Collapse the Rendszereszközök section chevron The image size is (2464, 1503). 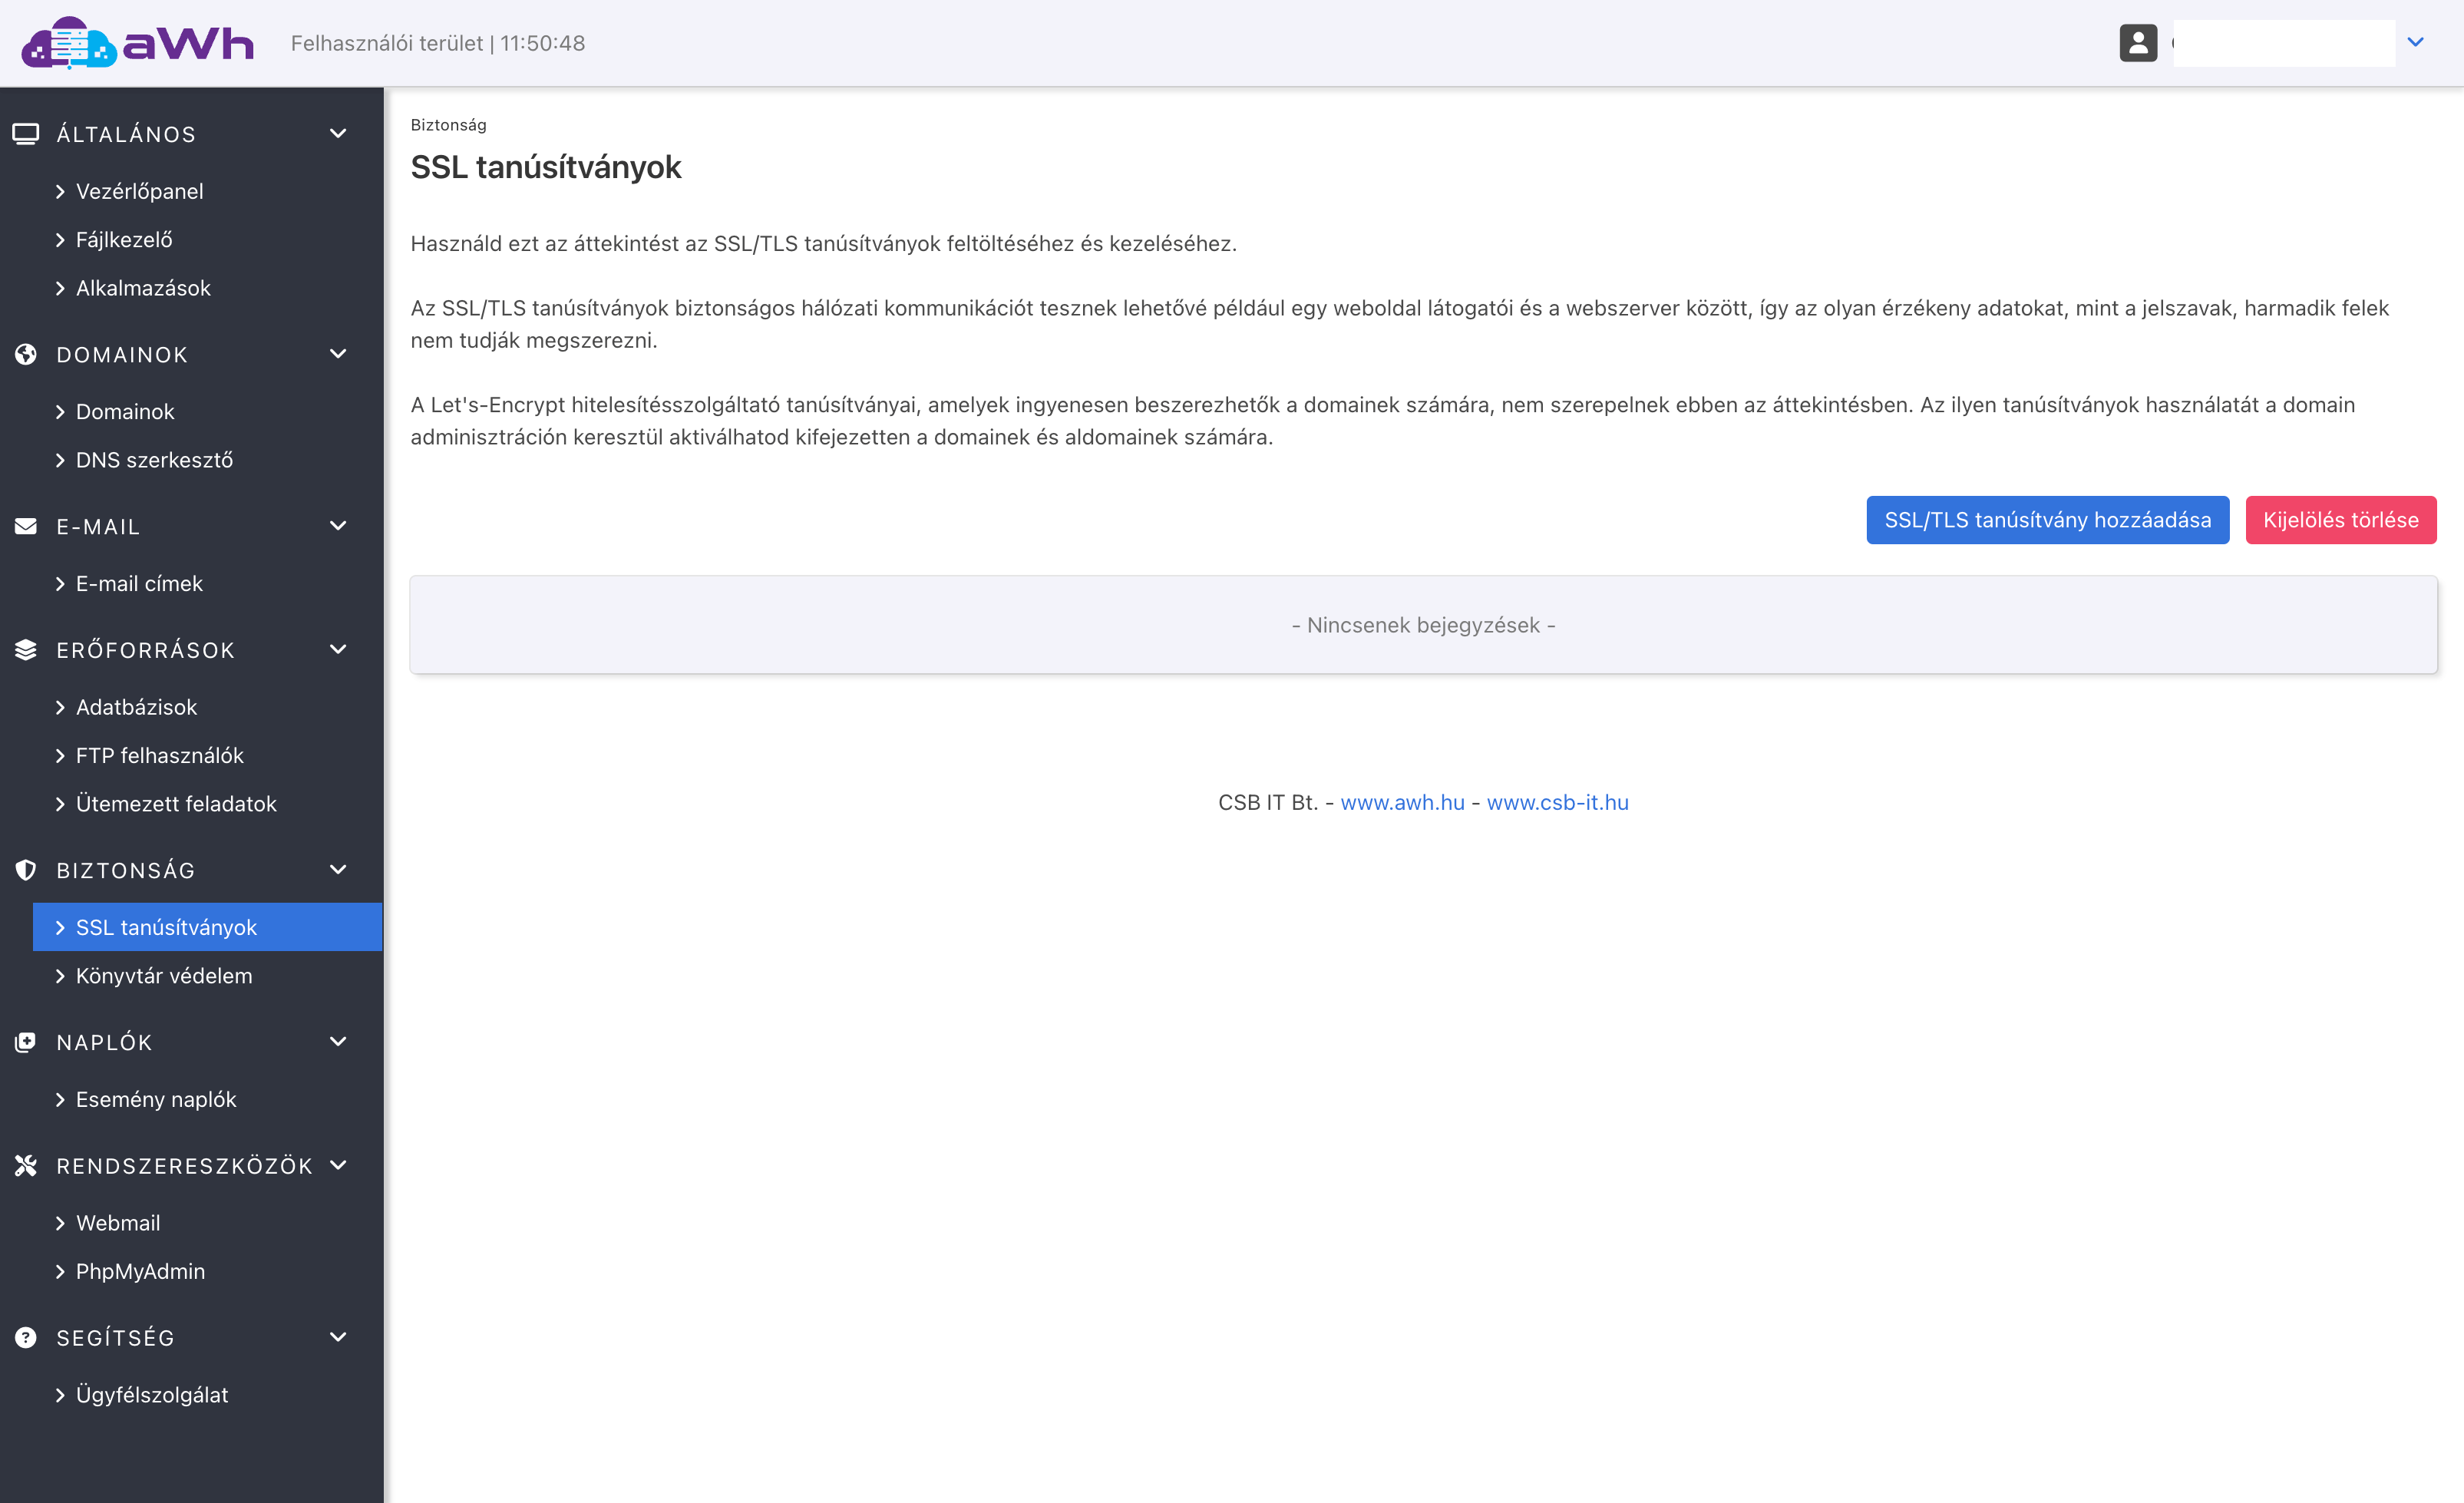[338, 1165]
